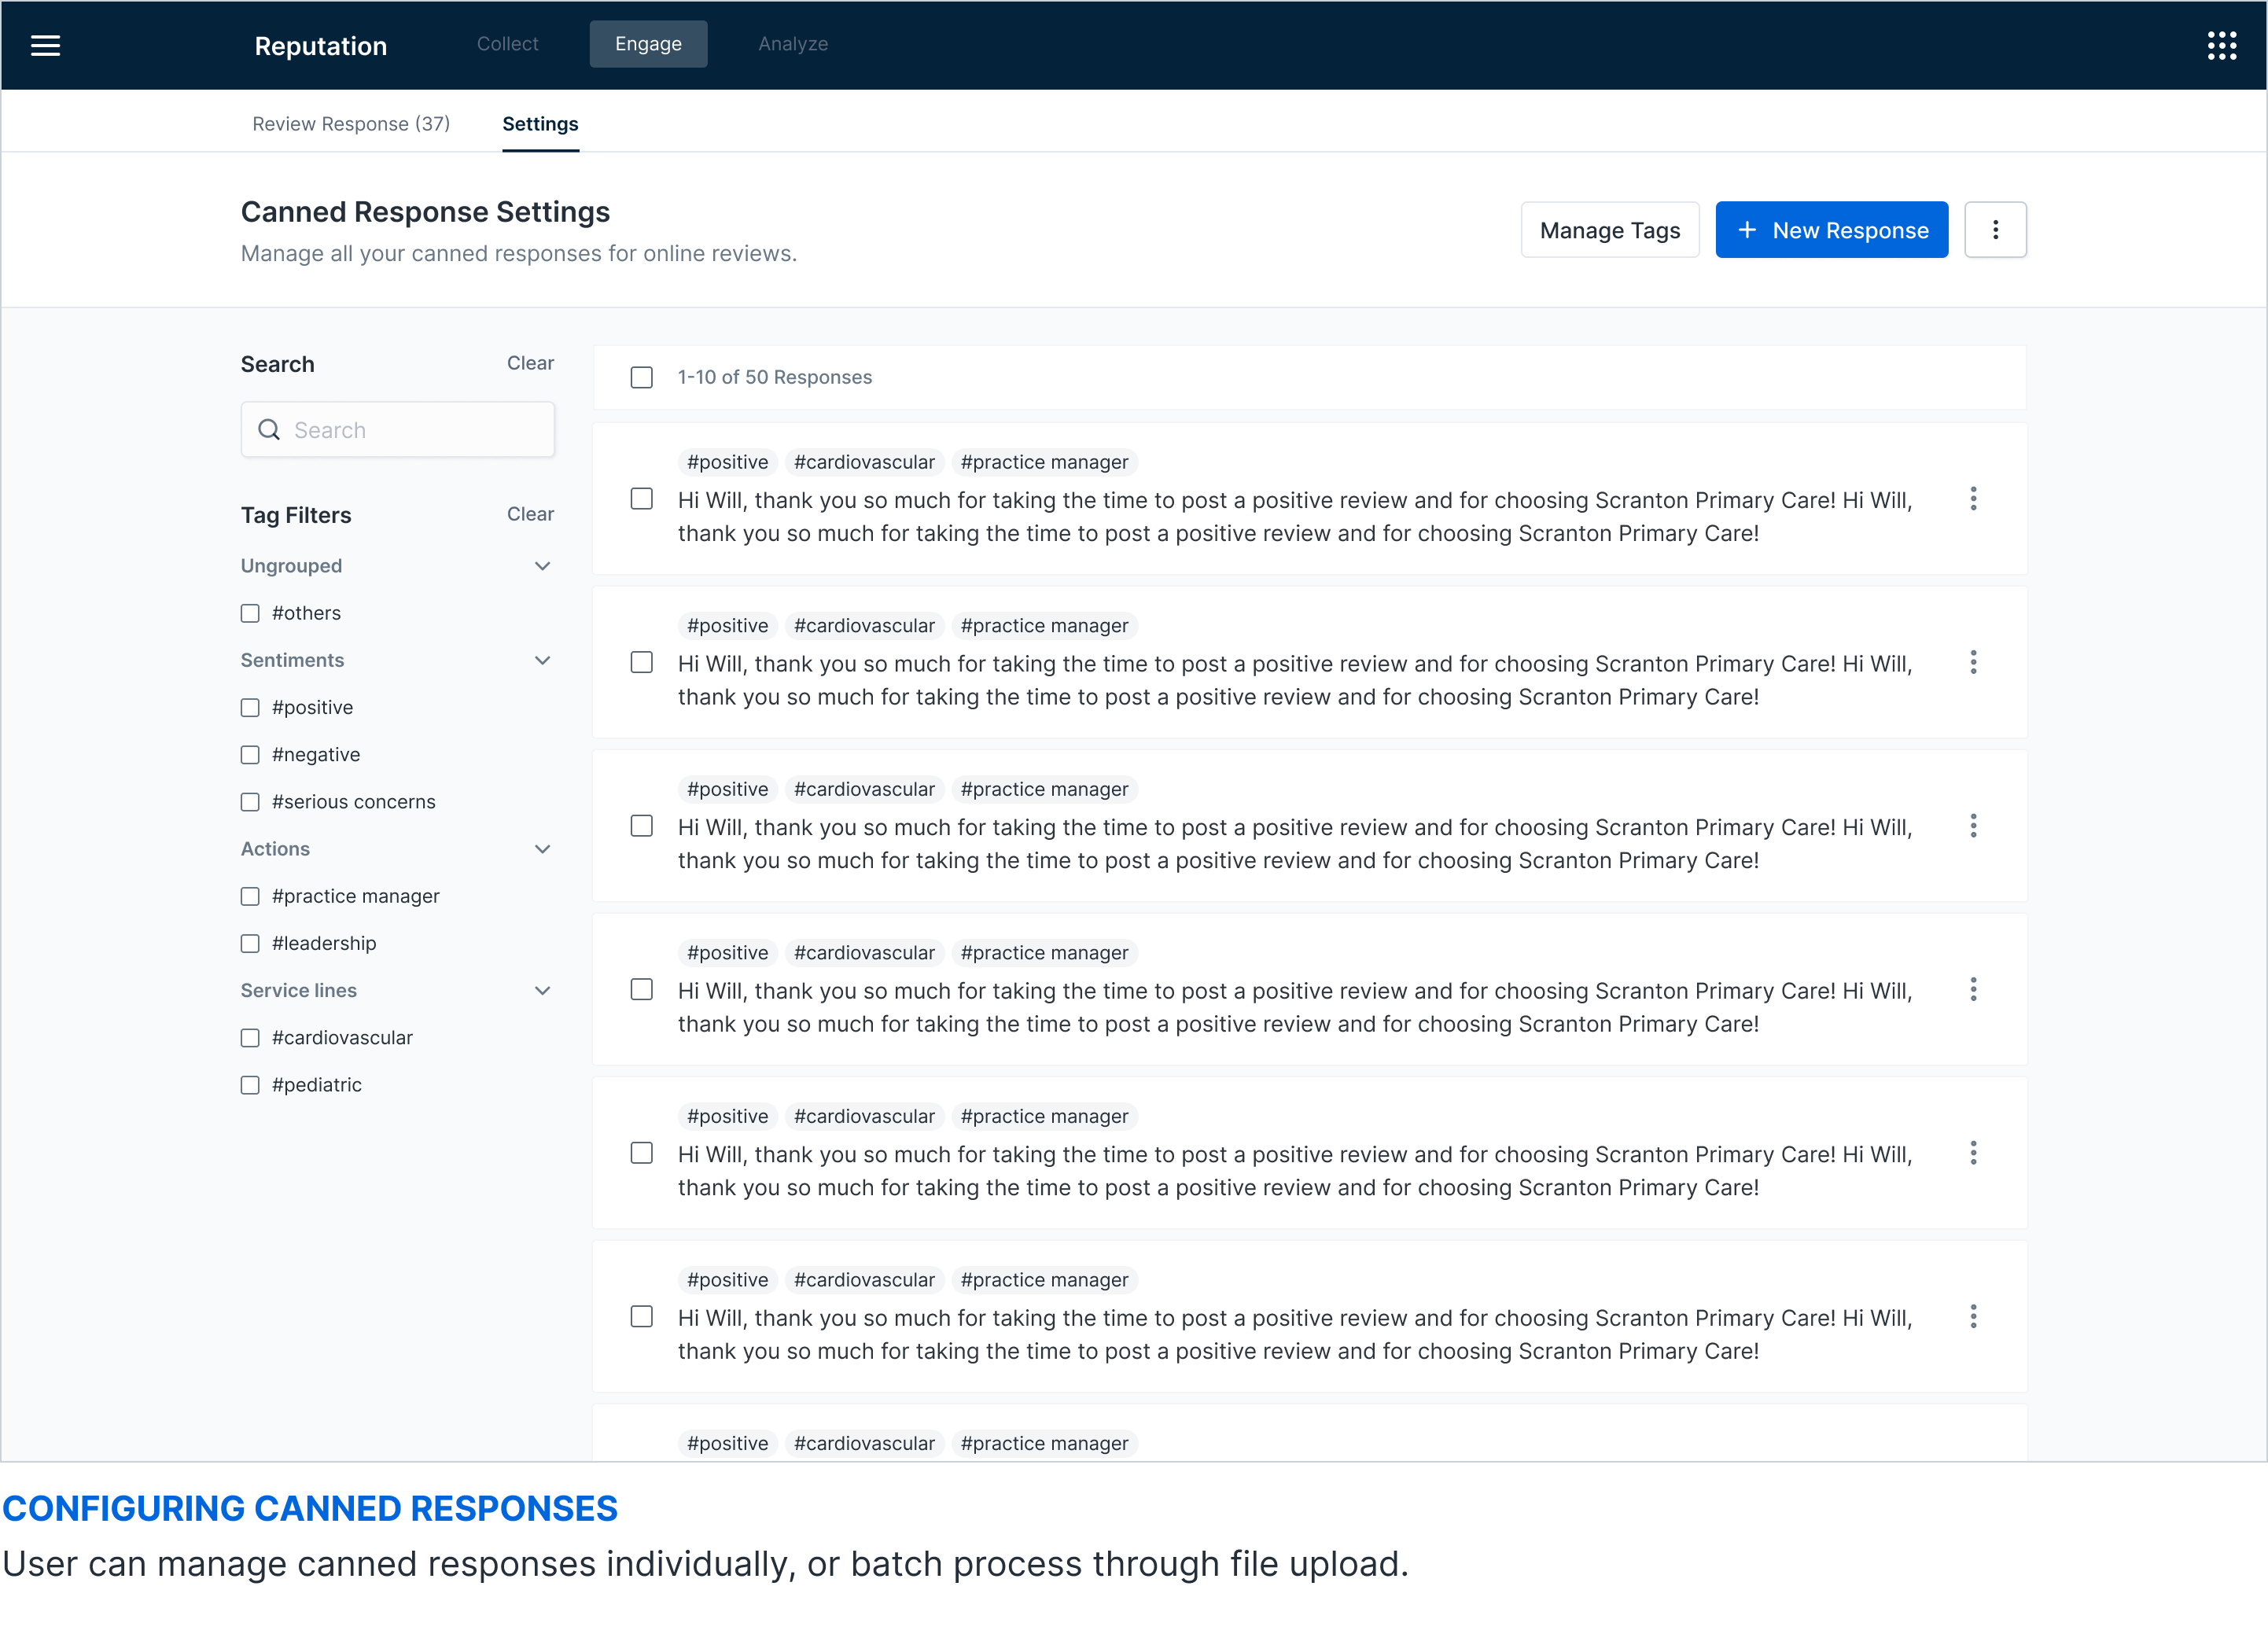The height and width of the screenshot is (1634, 2268).
Task: Select the first canned response checkbox
Action: point(641,499)
